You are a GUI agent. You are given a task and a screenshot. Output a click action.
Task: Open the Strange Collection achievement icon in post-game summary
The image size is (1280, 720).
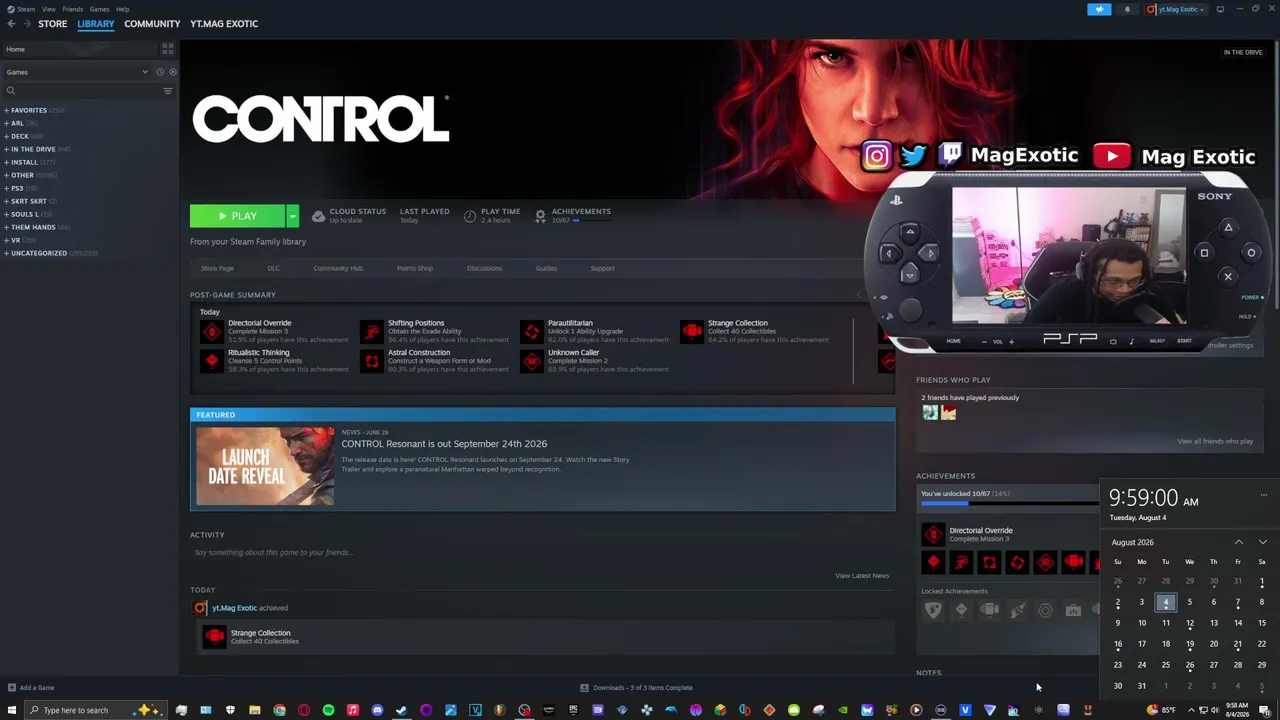(x=692, y=331)
